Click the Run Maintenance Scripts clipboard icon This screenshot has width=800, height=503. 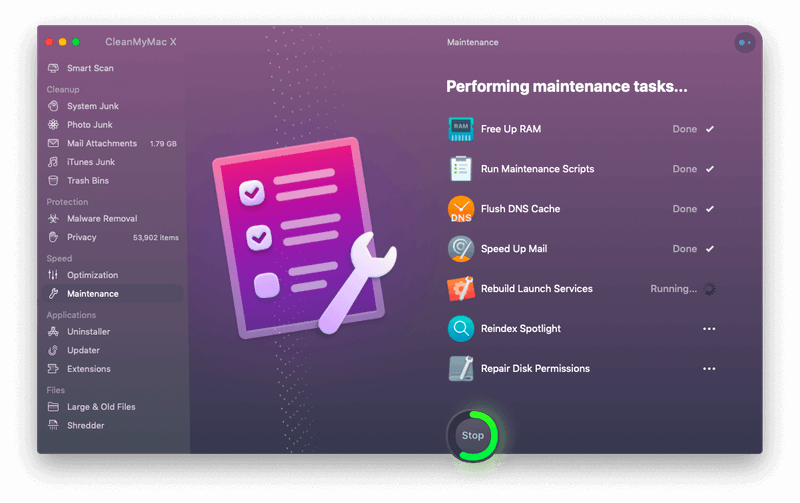coord(461,169)
